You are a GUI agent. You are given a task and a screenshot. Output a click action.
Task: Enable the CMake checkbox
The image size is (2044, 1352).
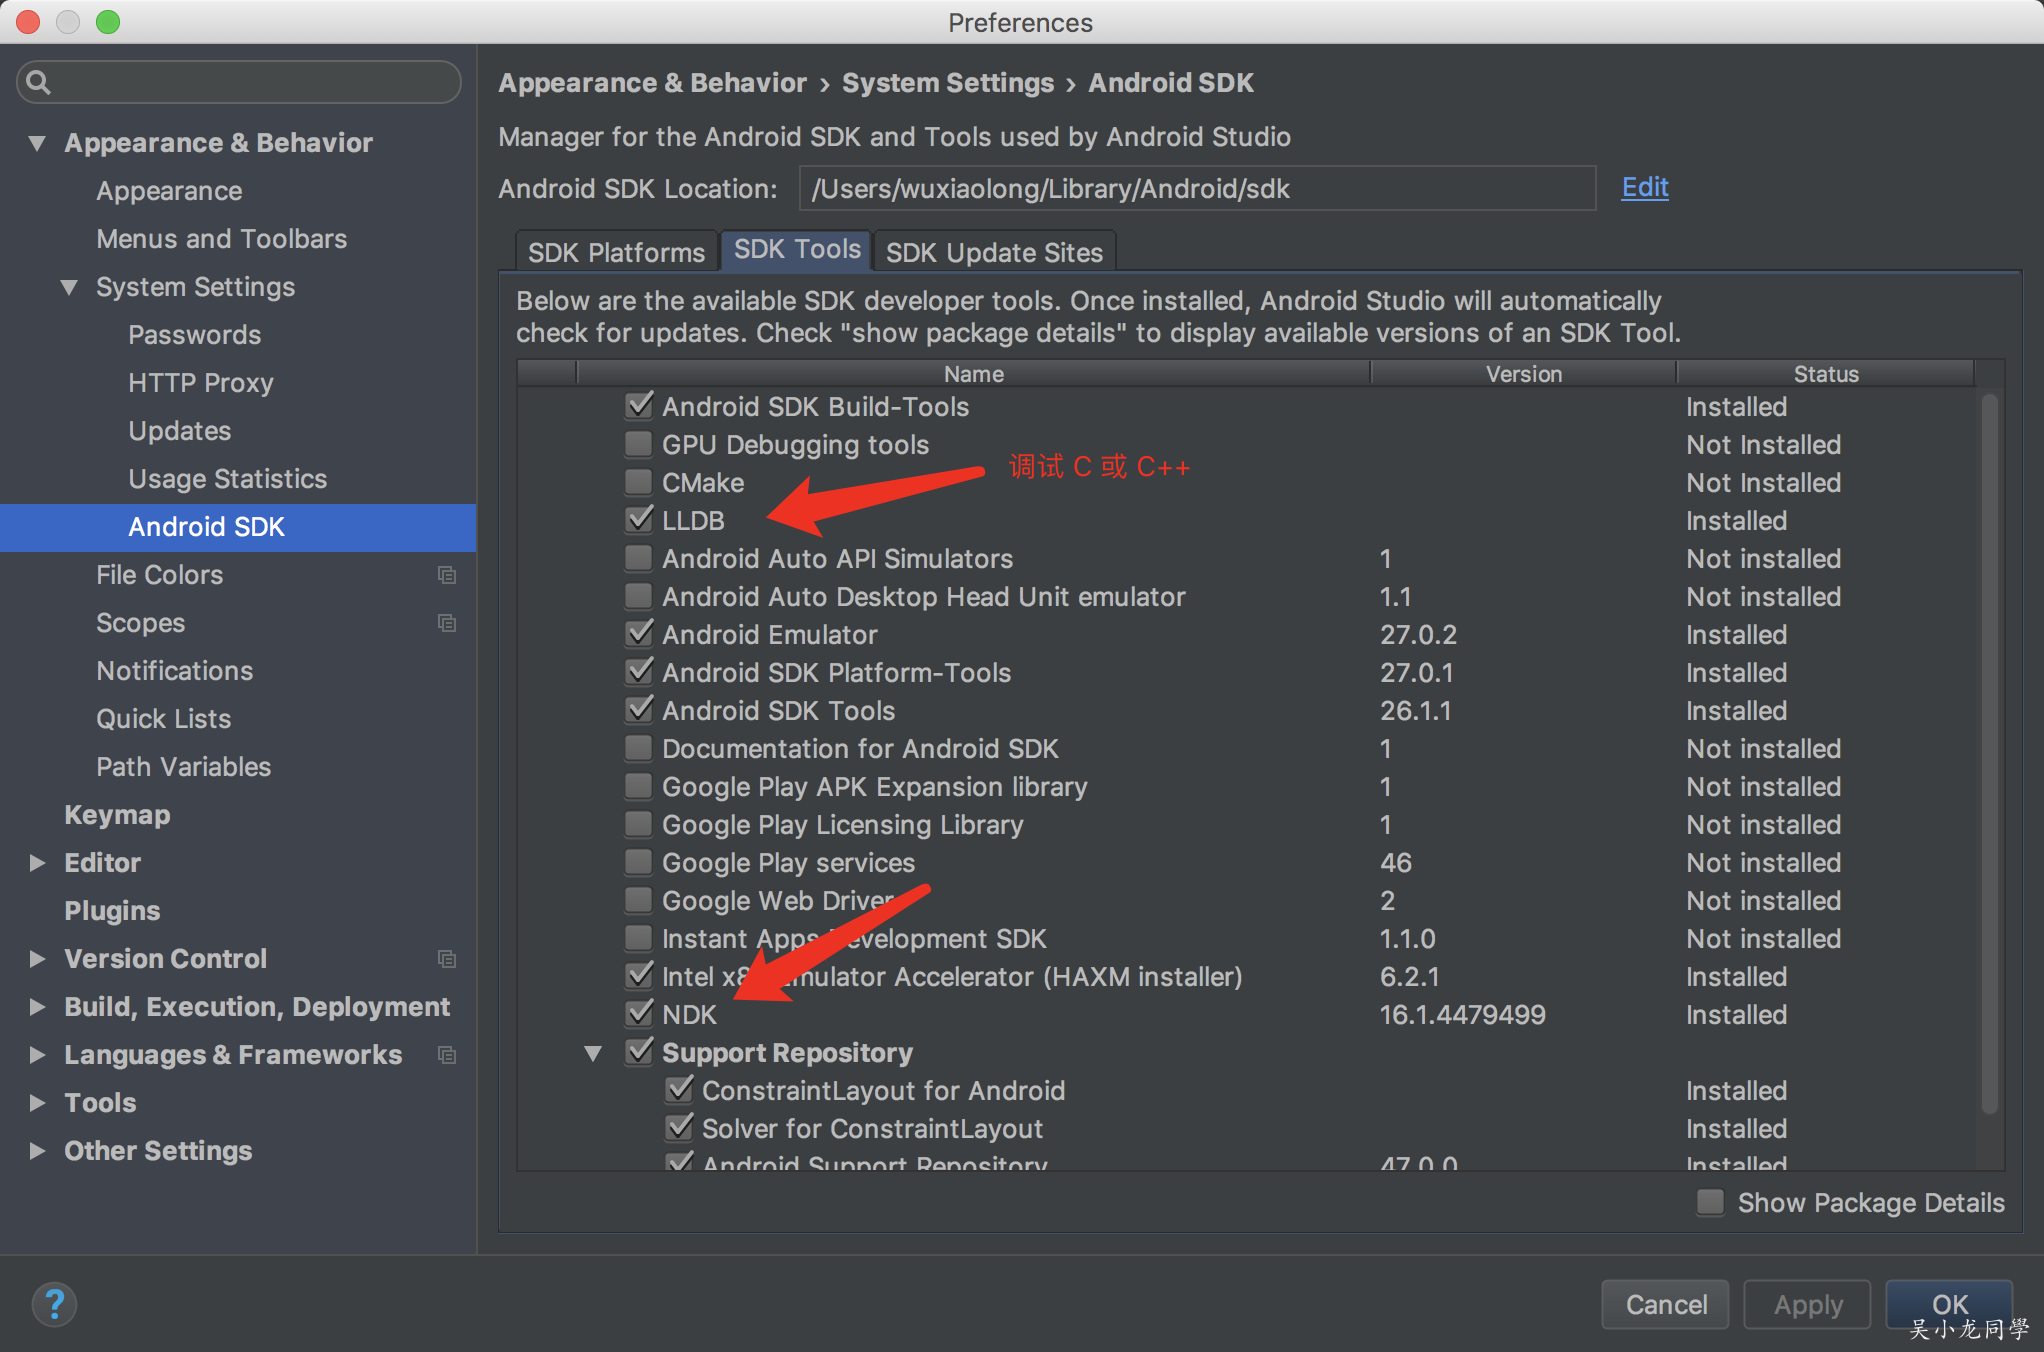click(638, 482)
